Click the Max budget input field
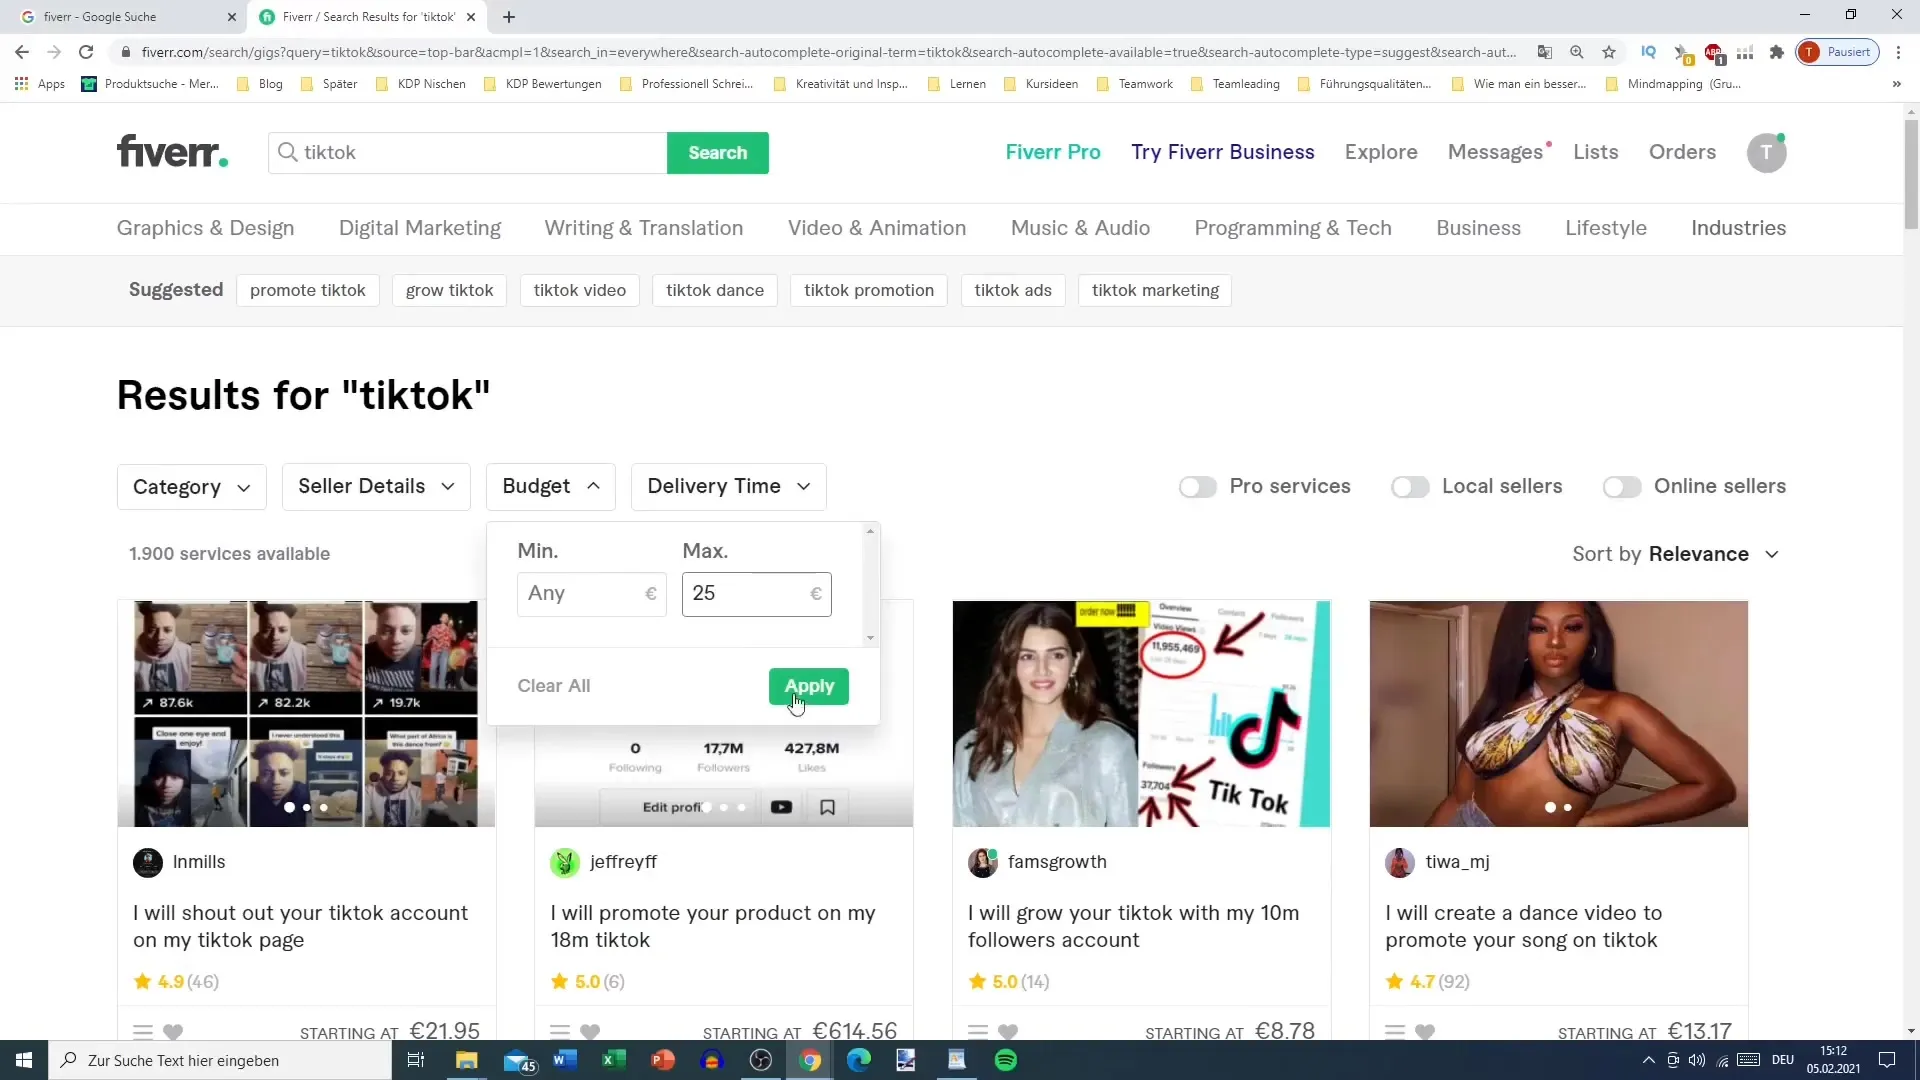 pyautogui.click(x=757, y=594)
